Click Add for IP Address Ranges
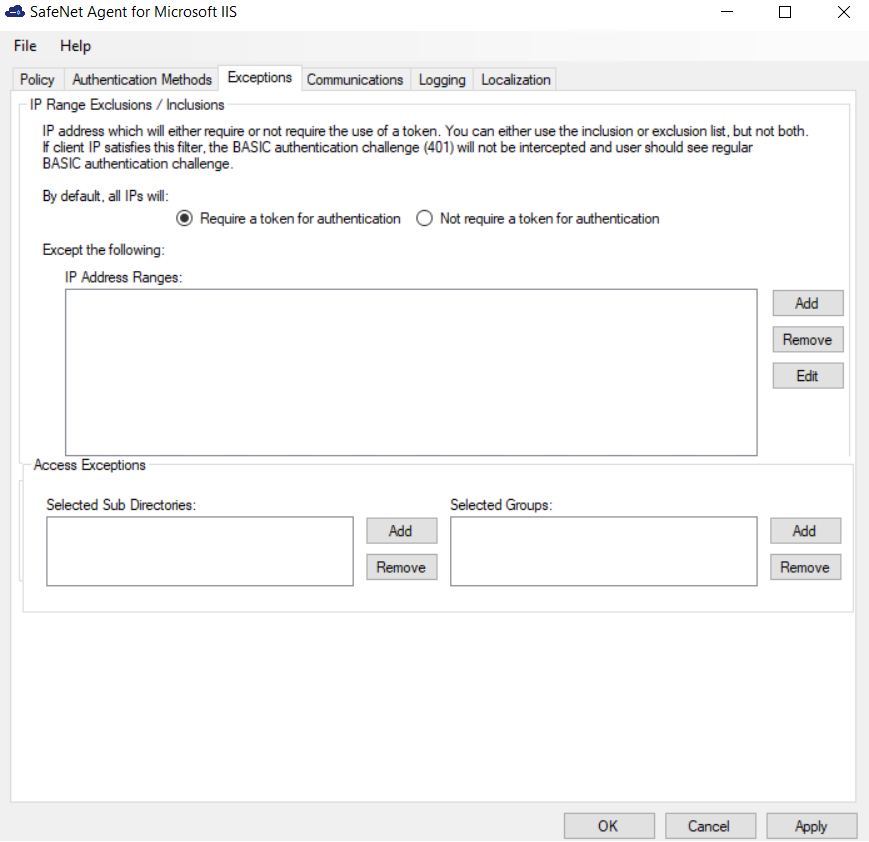The width and height of the screenshot is (869, 842). [807, 303]
